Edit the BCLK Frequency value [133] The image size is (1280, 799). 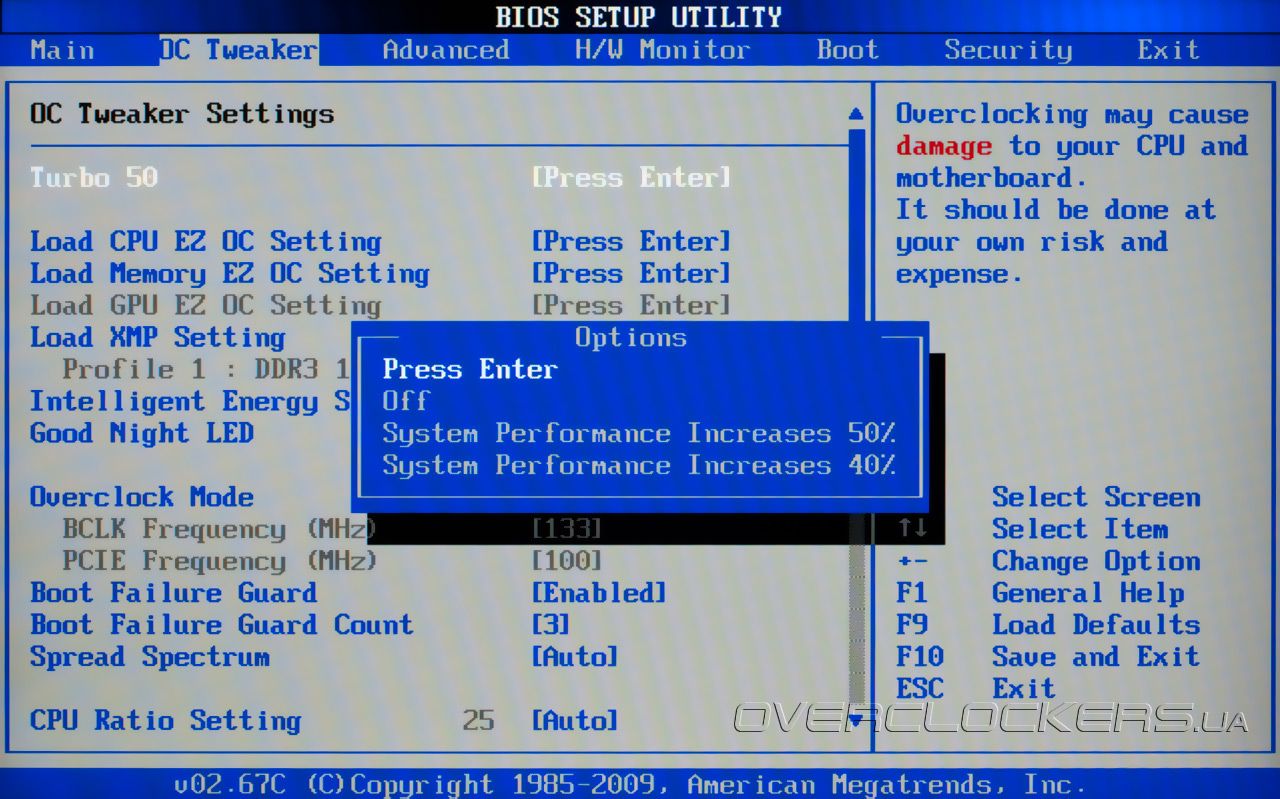(567, 529)
